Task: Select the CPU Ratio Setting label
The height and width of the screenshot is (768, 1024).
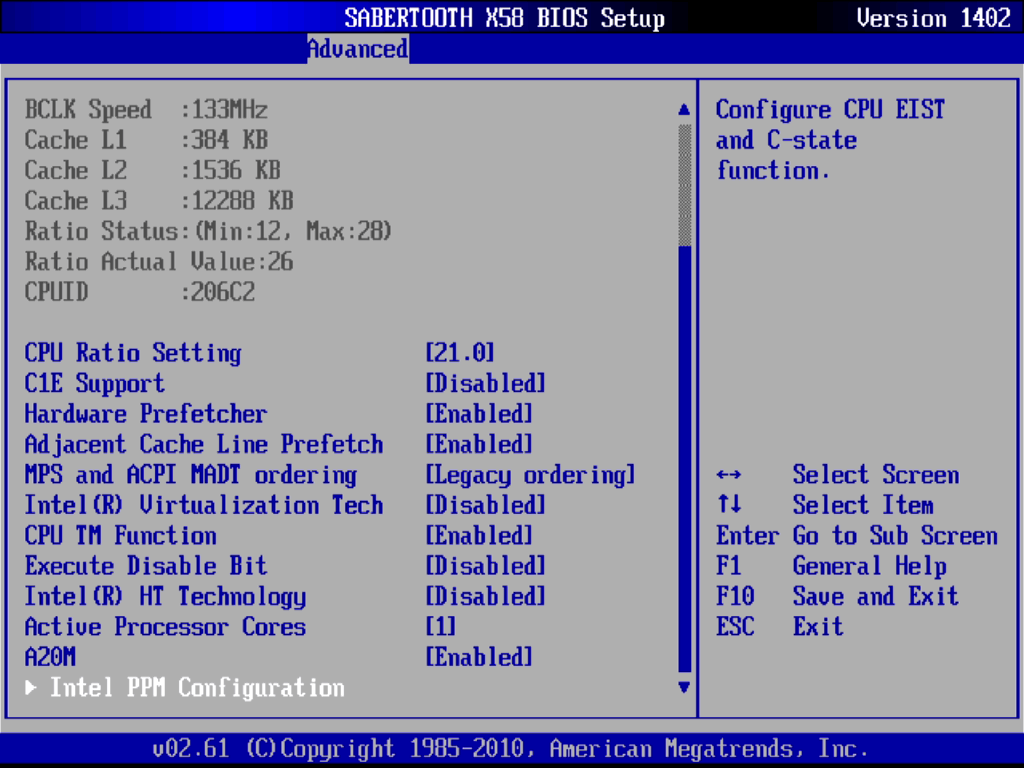Action: (x=133, y=353)
